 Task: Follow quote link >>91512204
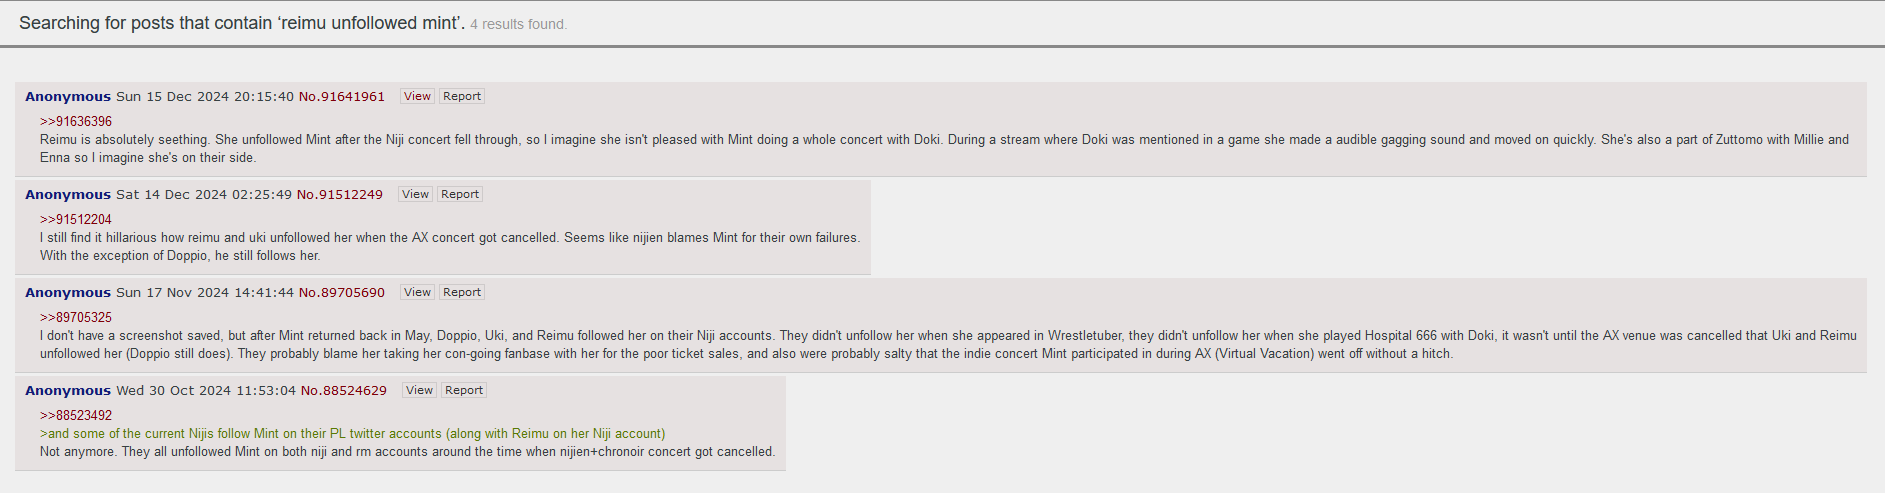click(76, 219)
